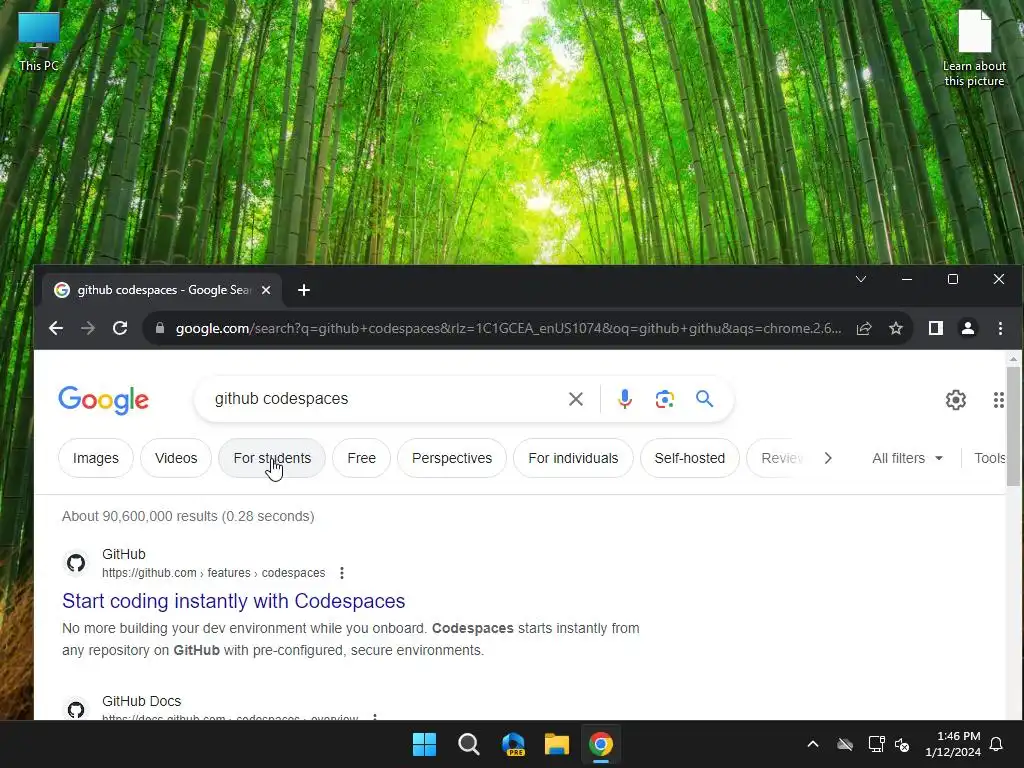Click the github.com features codespaces URL
This screenshot has width=1024, height=768.
click(214, 573)
